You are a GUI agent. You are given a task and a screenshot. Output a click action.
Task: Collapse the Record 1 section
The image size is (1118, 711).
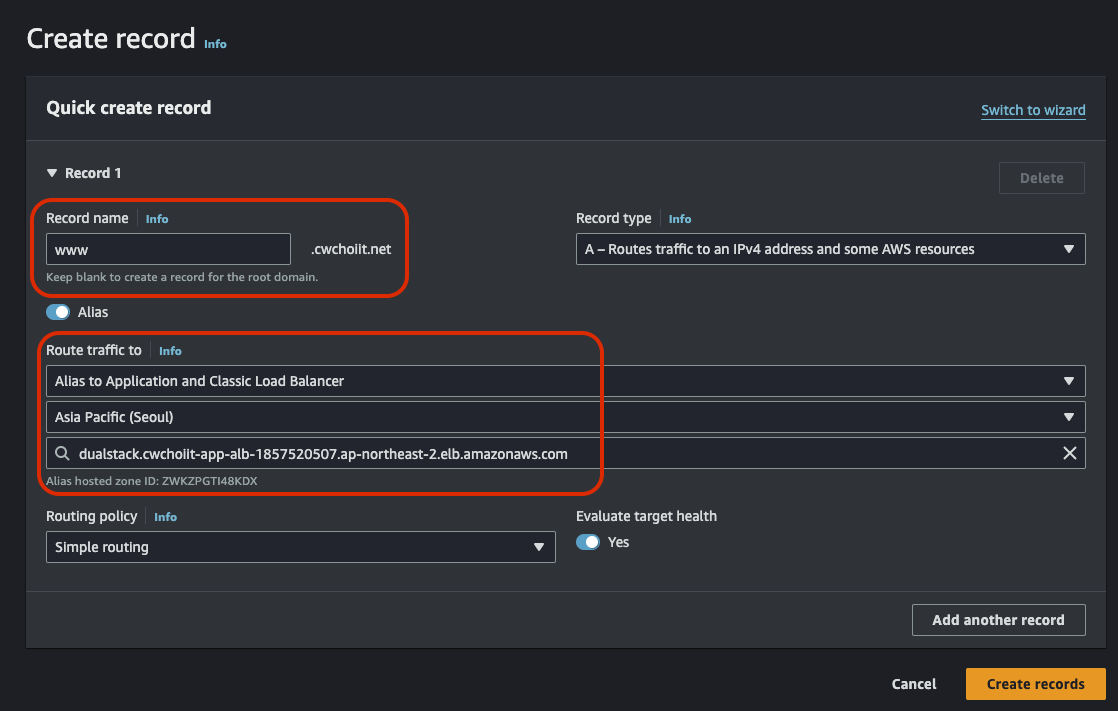(51, 173)
